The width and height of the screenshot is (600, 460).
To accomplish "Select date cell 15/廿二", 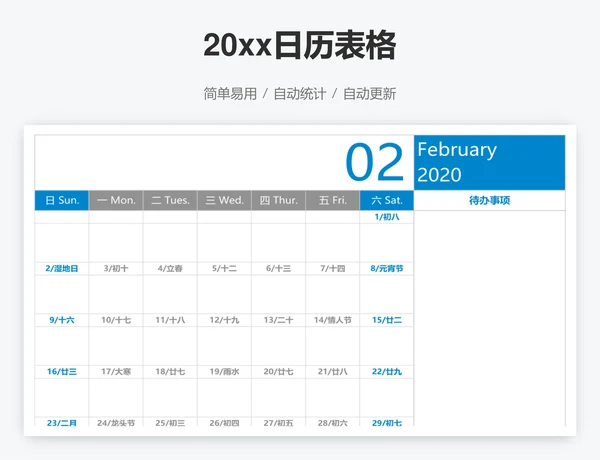I will pyautogui.click(x=387, y=320).
